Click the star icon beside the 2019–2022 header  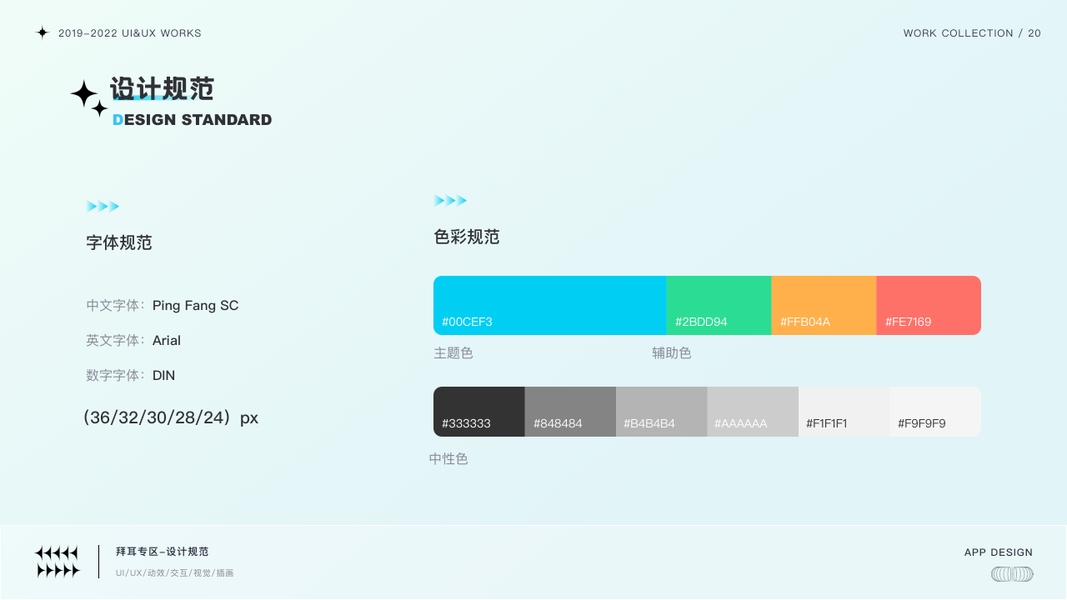coord(42,33)
